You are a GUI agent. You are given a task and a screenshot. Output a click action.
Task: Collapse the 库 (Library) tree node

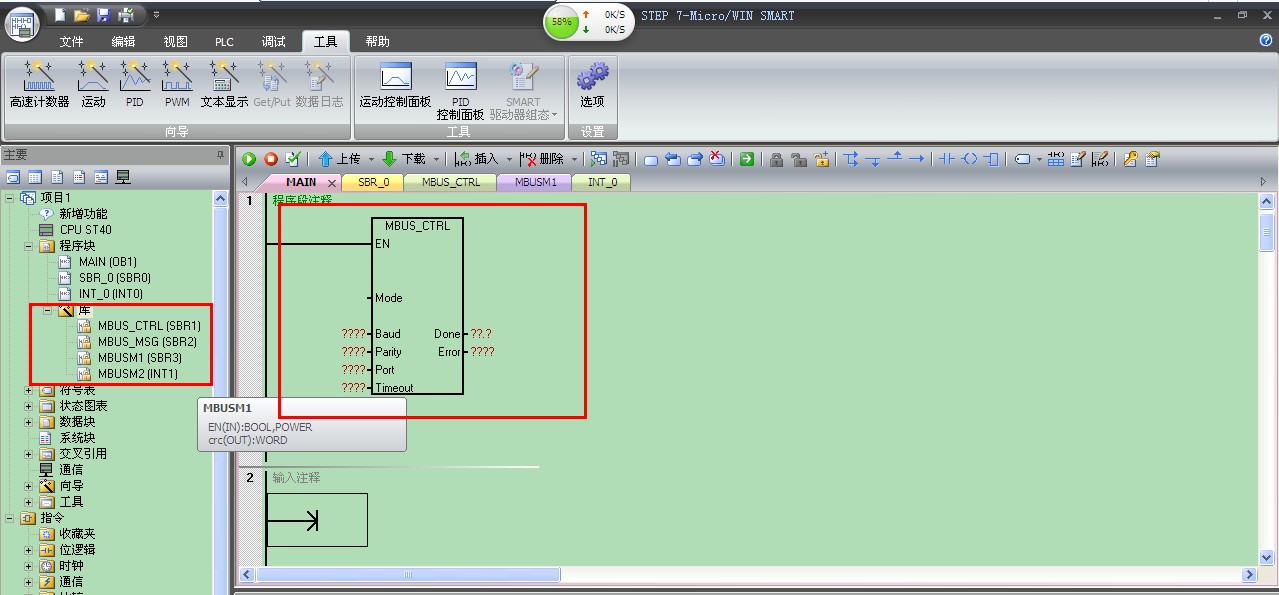[47, 310]
